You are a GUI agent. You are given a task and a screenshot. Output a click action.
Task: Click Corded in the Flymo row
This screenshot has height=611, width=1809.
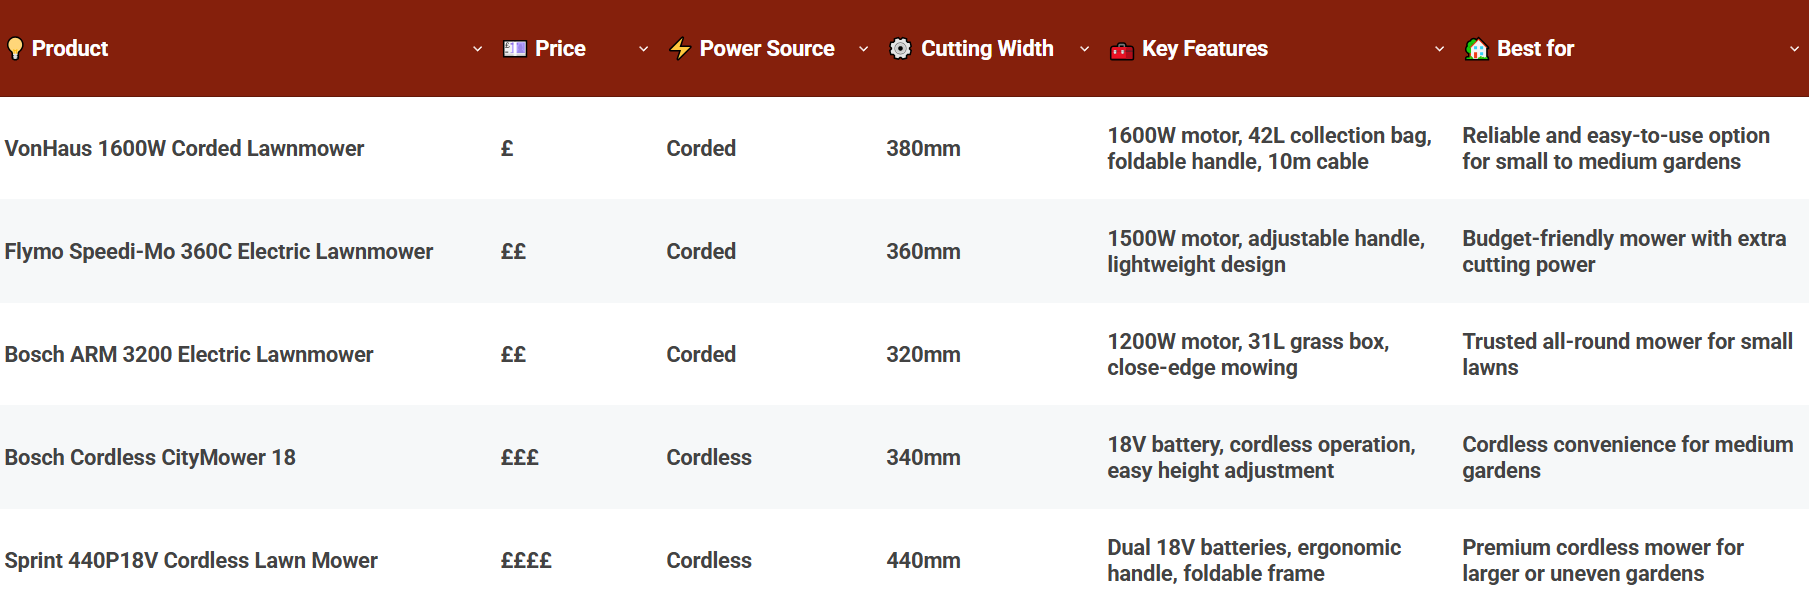click(x=701, y=252)
